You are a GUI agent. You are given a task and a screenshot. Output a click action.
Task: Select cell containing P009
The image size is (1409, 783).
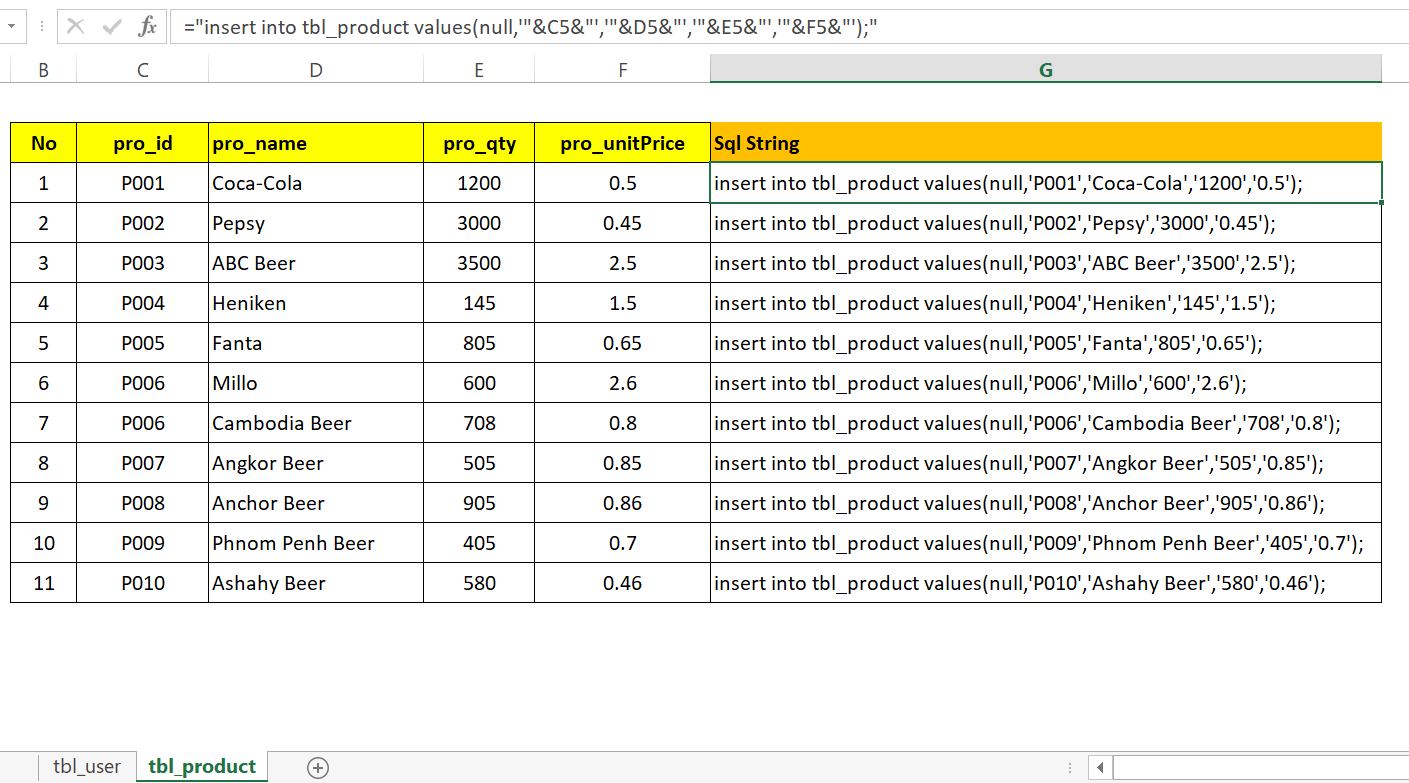143,543
